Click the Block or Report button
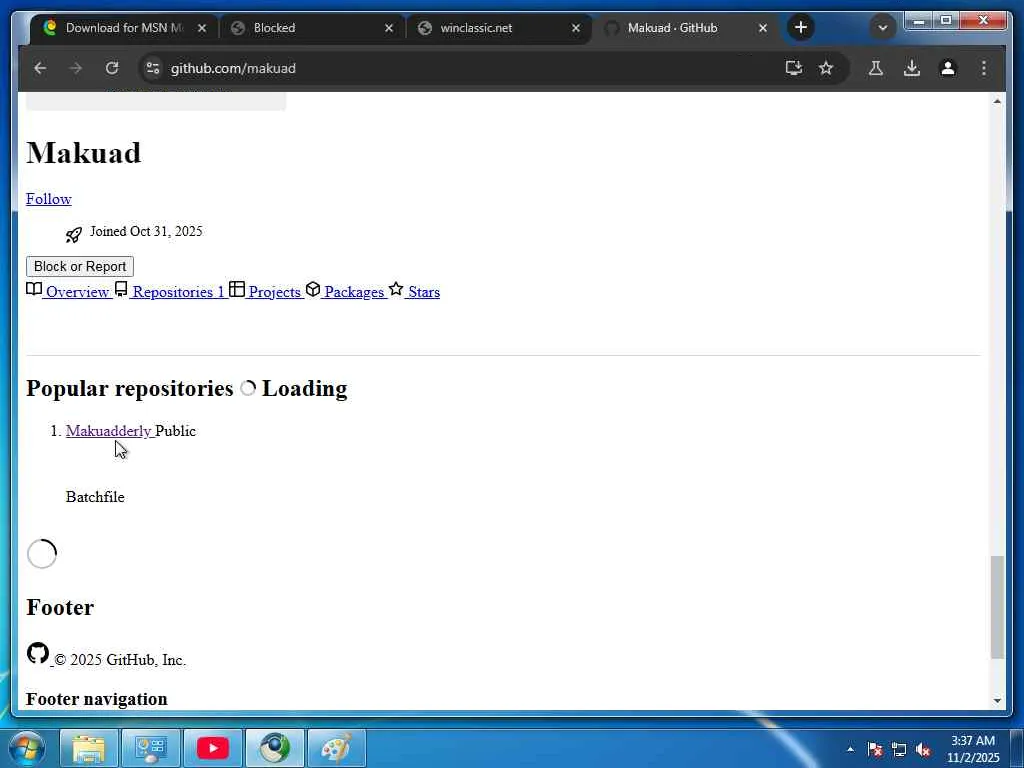This screenshot has width=1024, height=768. 80,266
